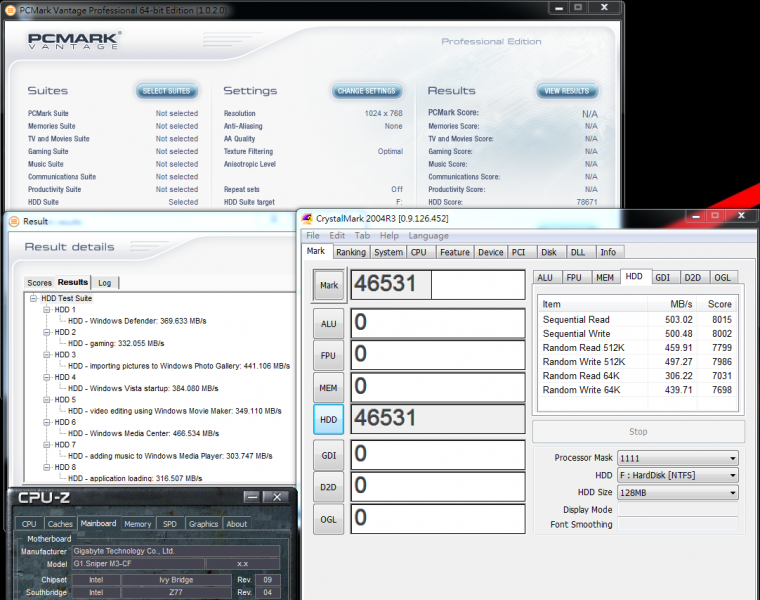
Task: Select the GDI results tab
Action: (x=662, y=277)
